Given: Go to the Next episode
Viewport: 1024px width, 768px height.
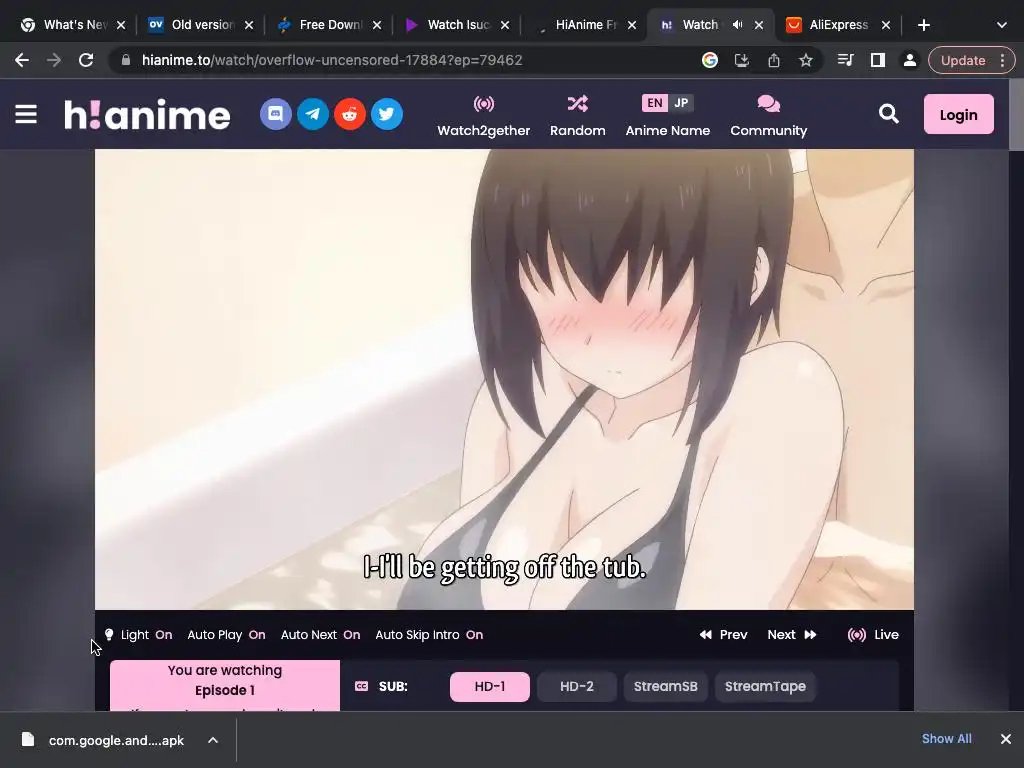Looking at the screenshot, I should 792,635.
